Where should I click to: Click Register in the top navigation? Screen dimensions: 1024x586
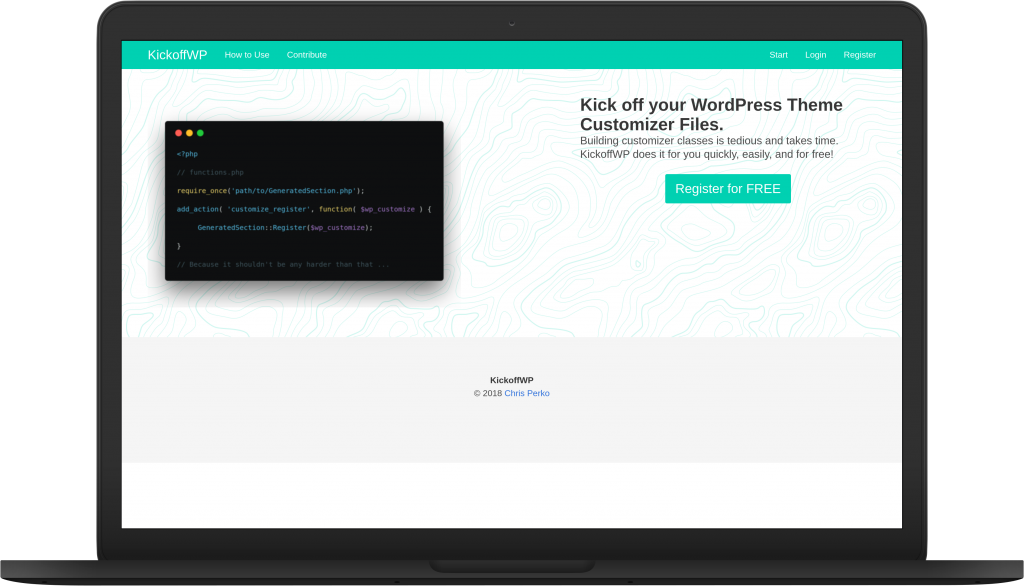(x=859, y=55)
